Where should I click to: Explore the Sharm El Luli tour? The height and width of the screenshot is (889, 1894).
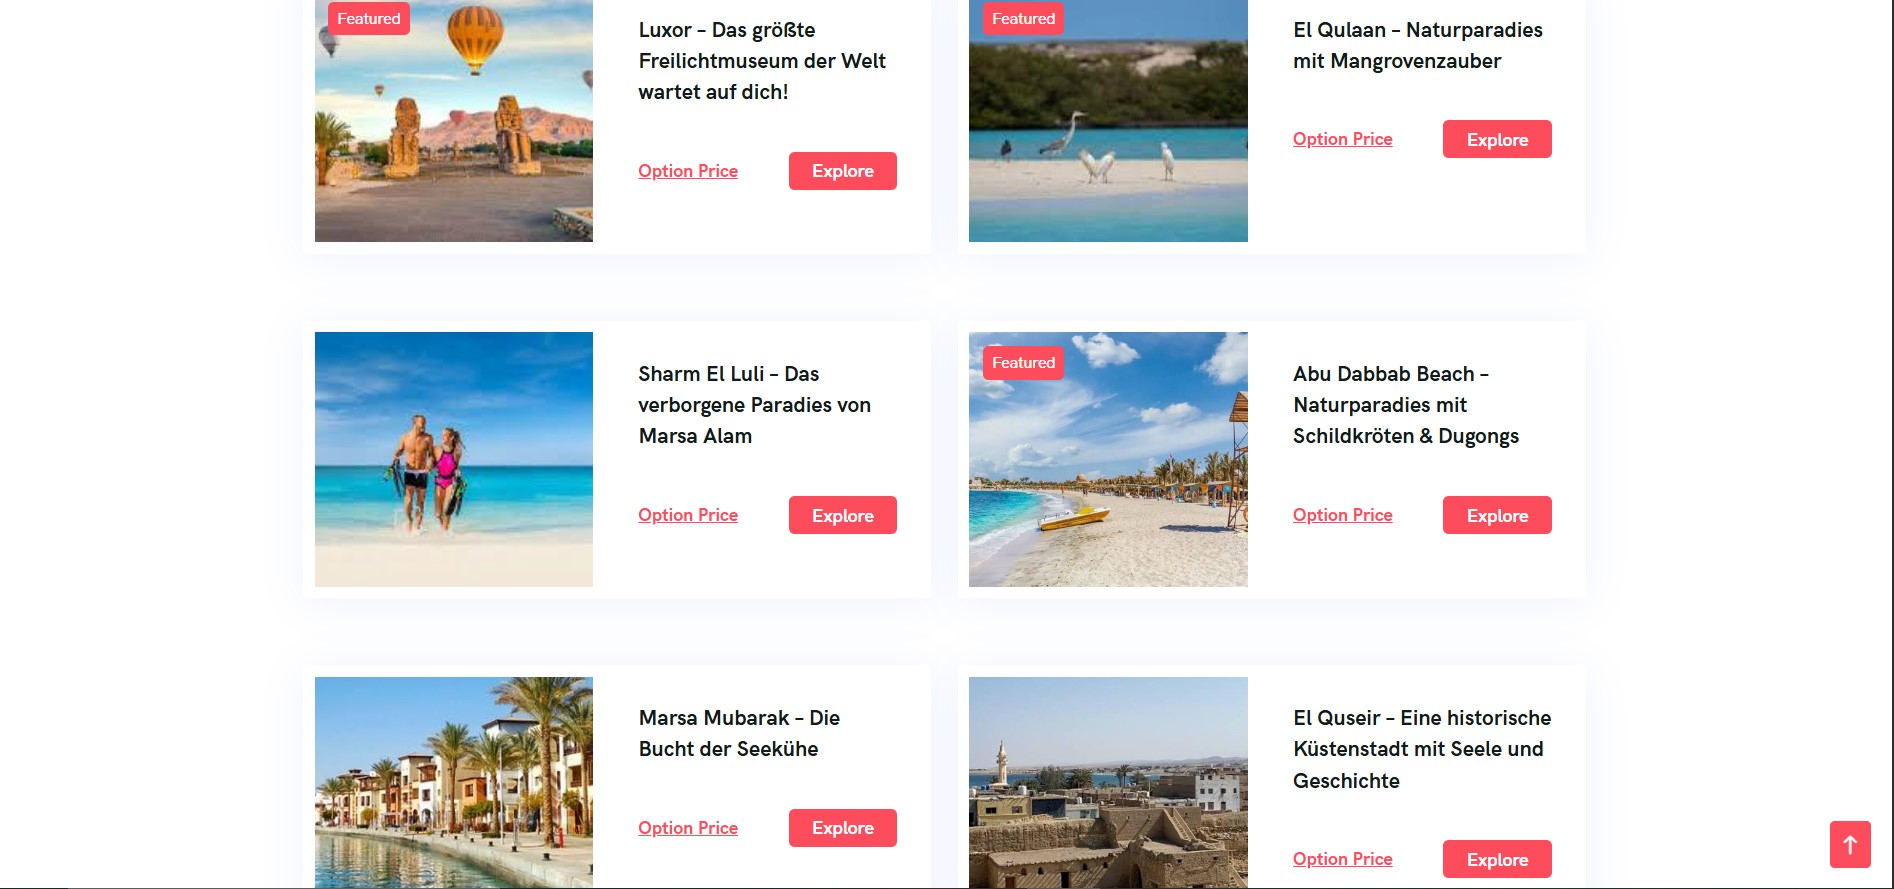pyautogui.click(x=843, y=515)
